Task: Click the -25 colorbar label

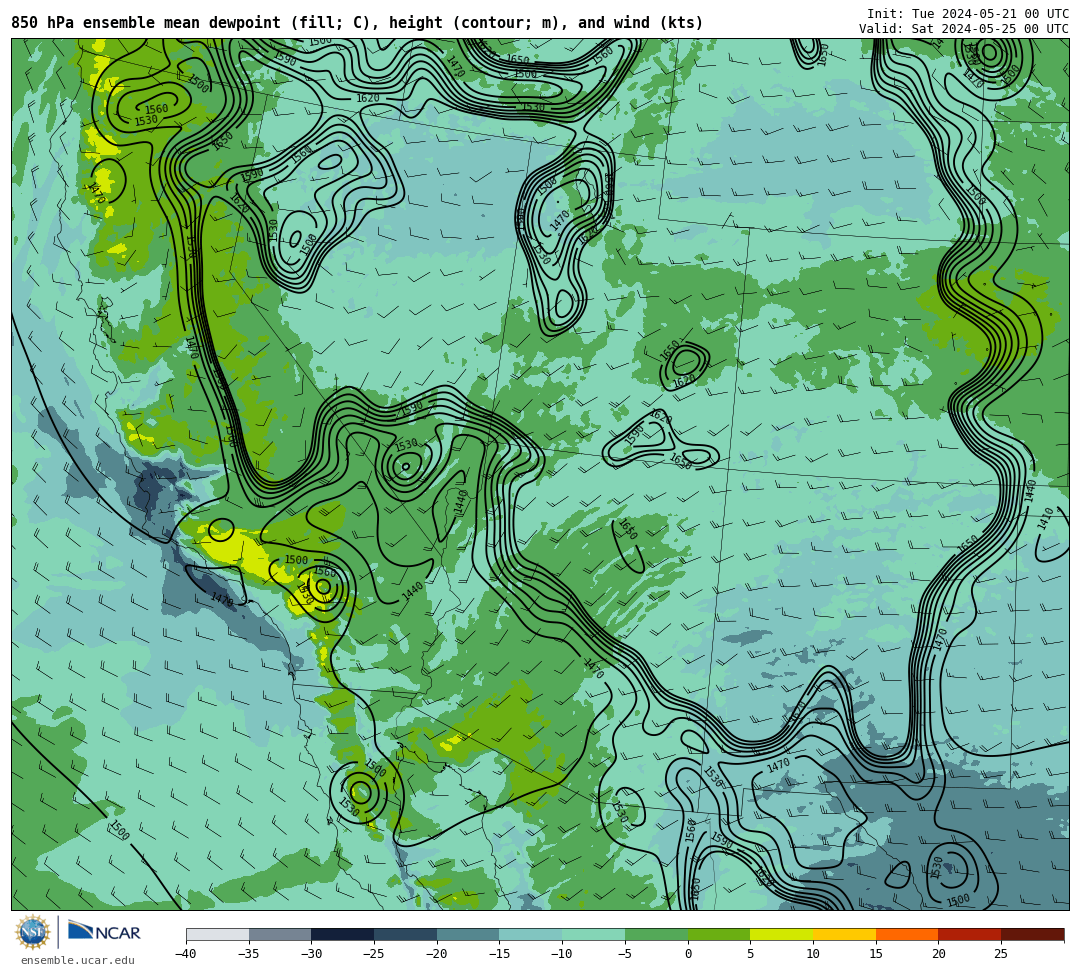Action: [373, 954]
